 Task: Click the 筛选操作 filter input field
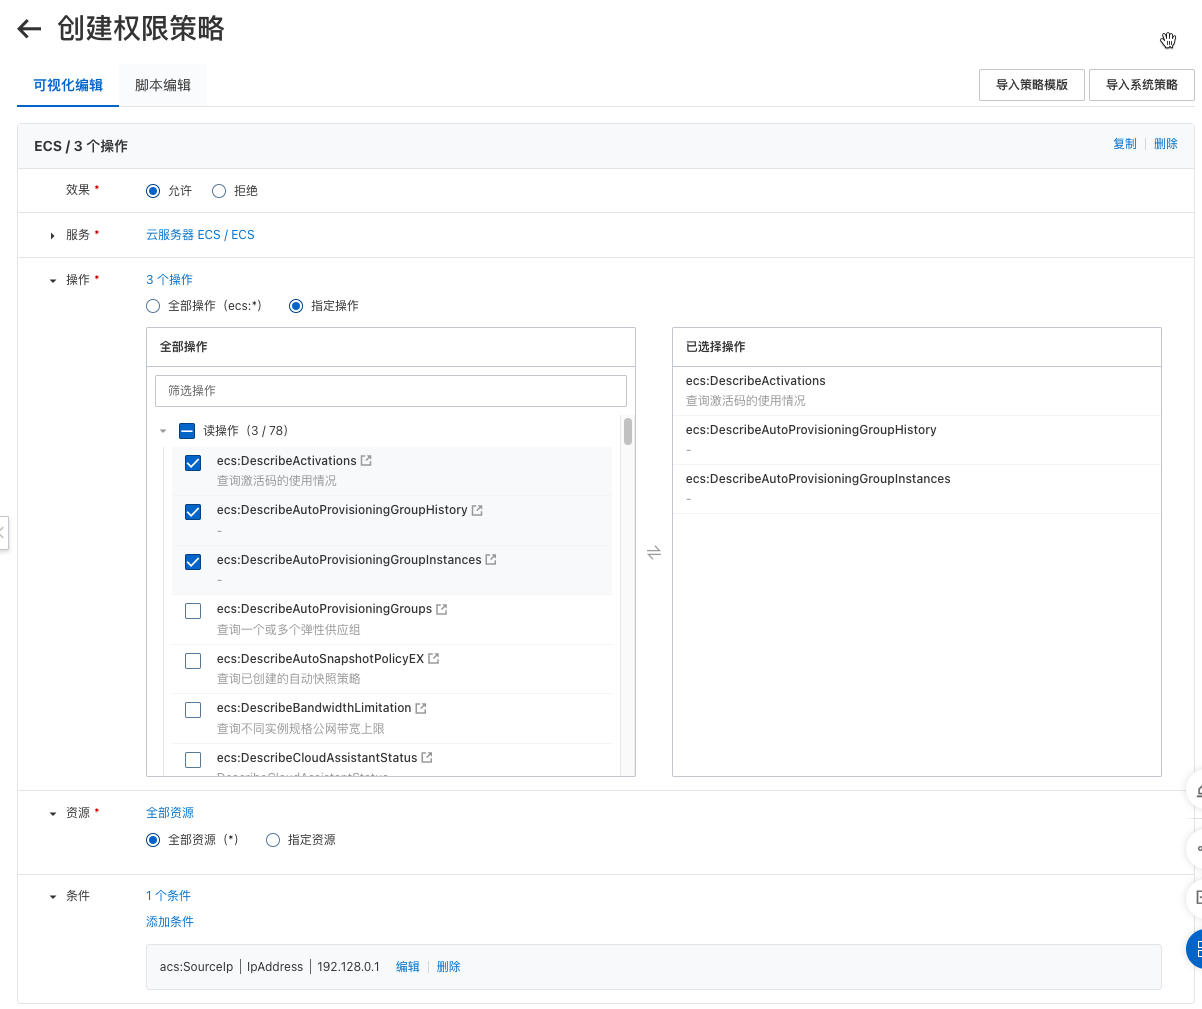390,391
